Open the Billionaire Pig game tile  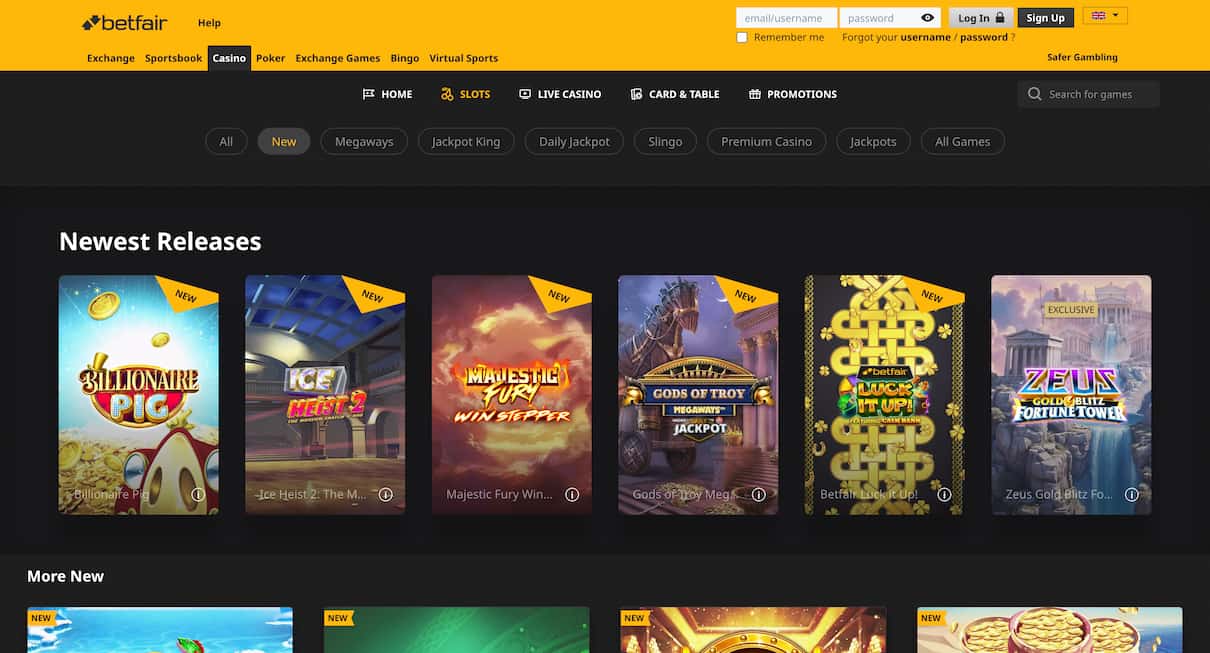139,395
